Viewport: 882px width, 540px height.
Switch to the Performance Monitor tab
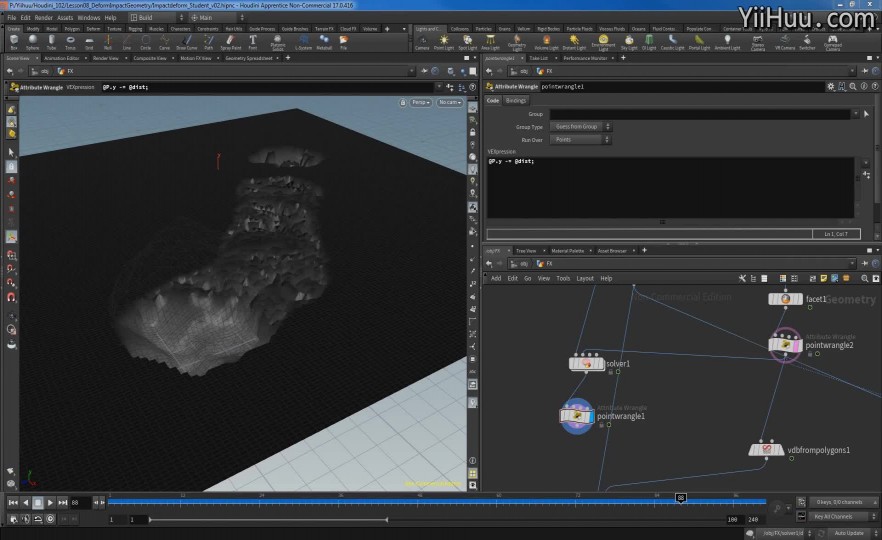pyautogui.click(x=585, y=58)
